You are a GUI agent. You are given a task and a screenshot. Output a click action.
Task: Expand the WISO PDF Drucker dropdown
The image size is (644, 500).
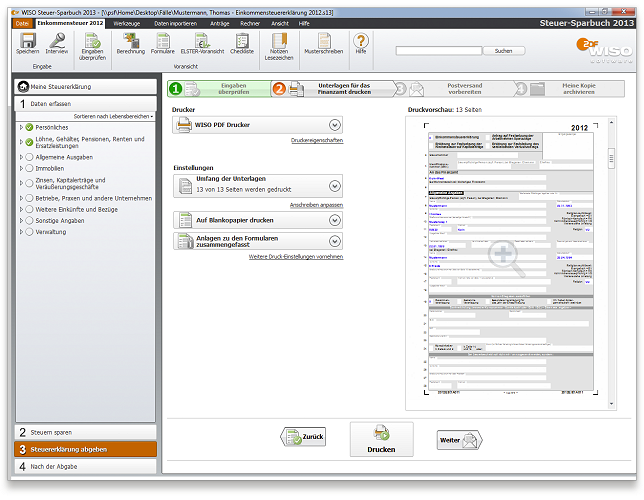(x=335, y=125)
